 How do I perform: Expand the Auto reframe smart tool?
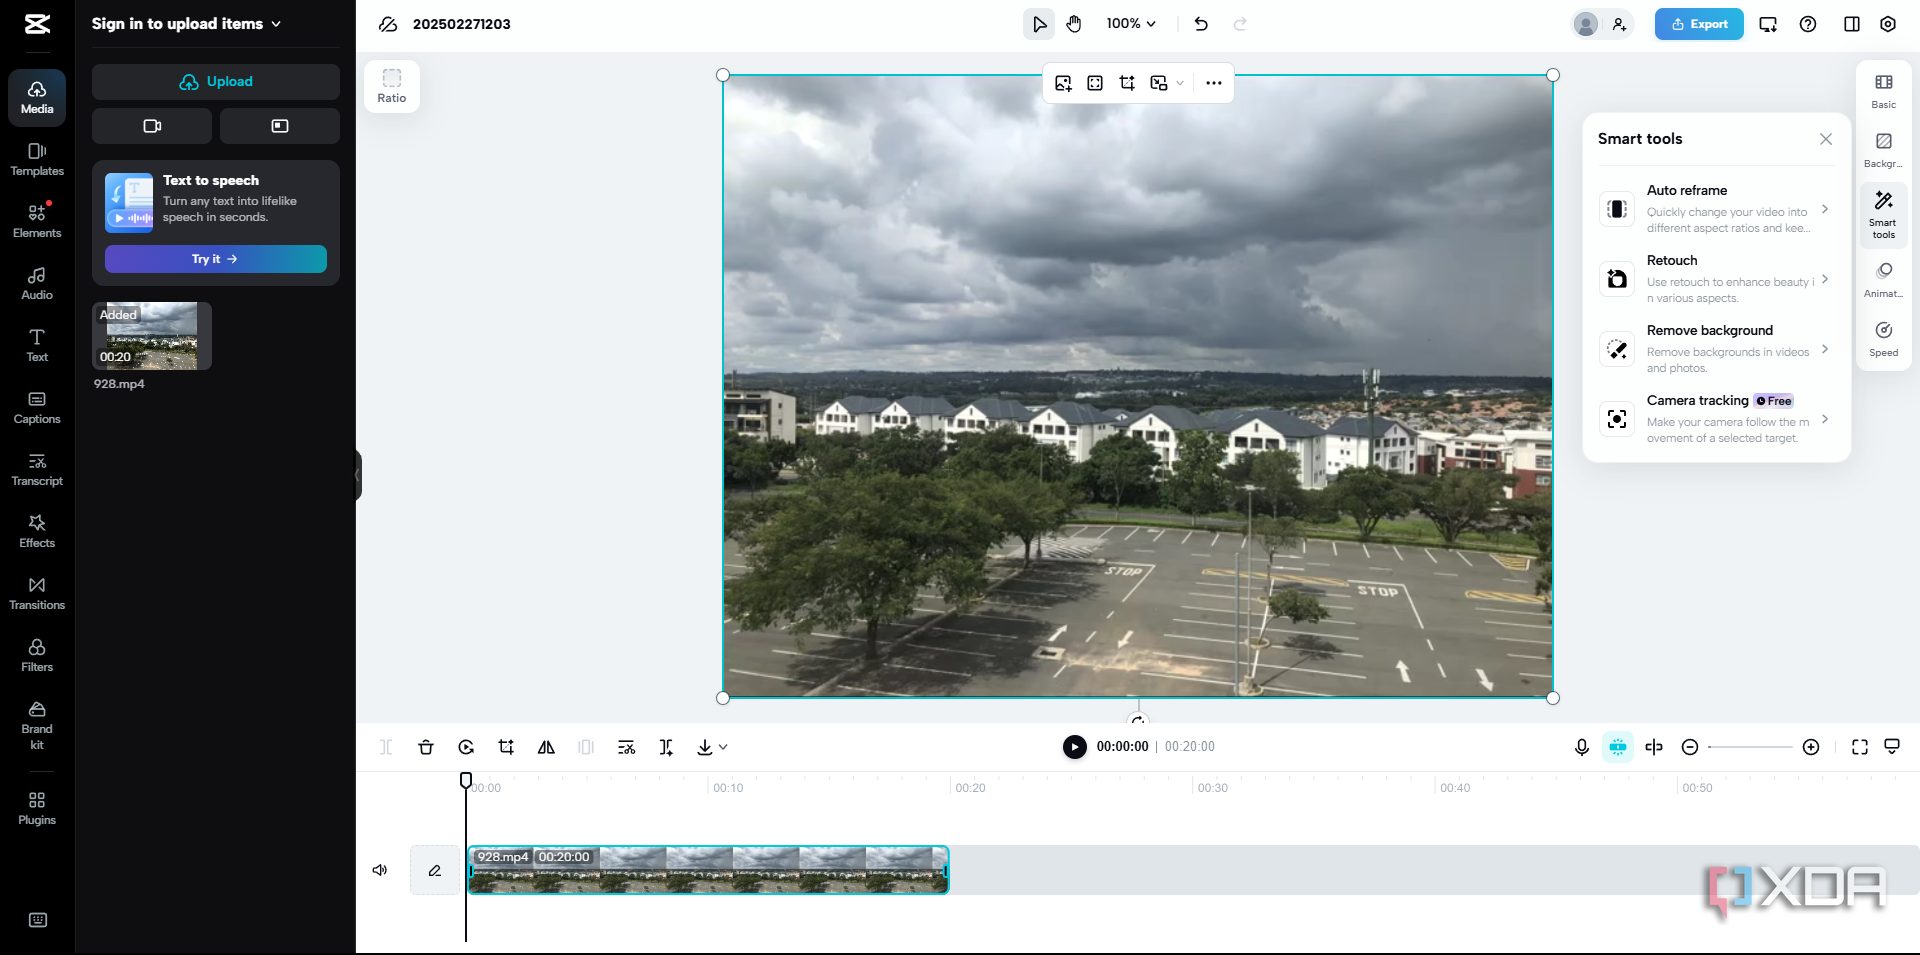[1716, 208]
